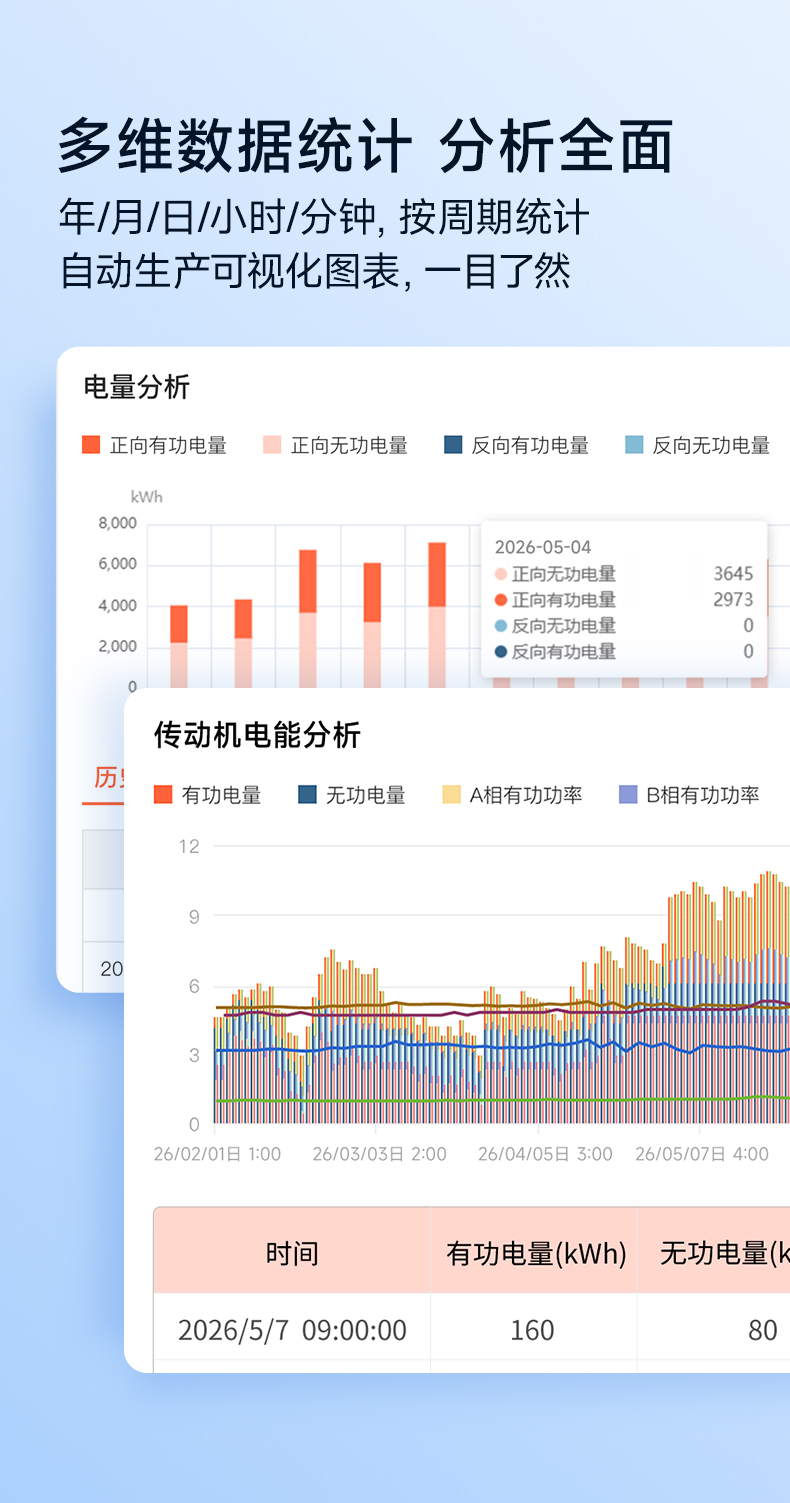Click the 26/03/03日 2:00 axis label
790x1503 pixels.
[x=379, y=1154]
